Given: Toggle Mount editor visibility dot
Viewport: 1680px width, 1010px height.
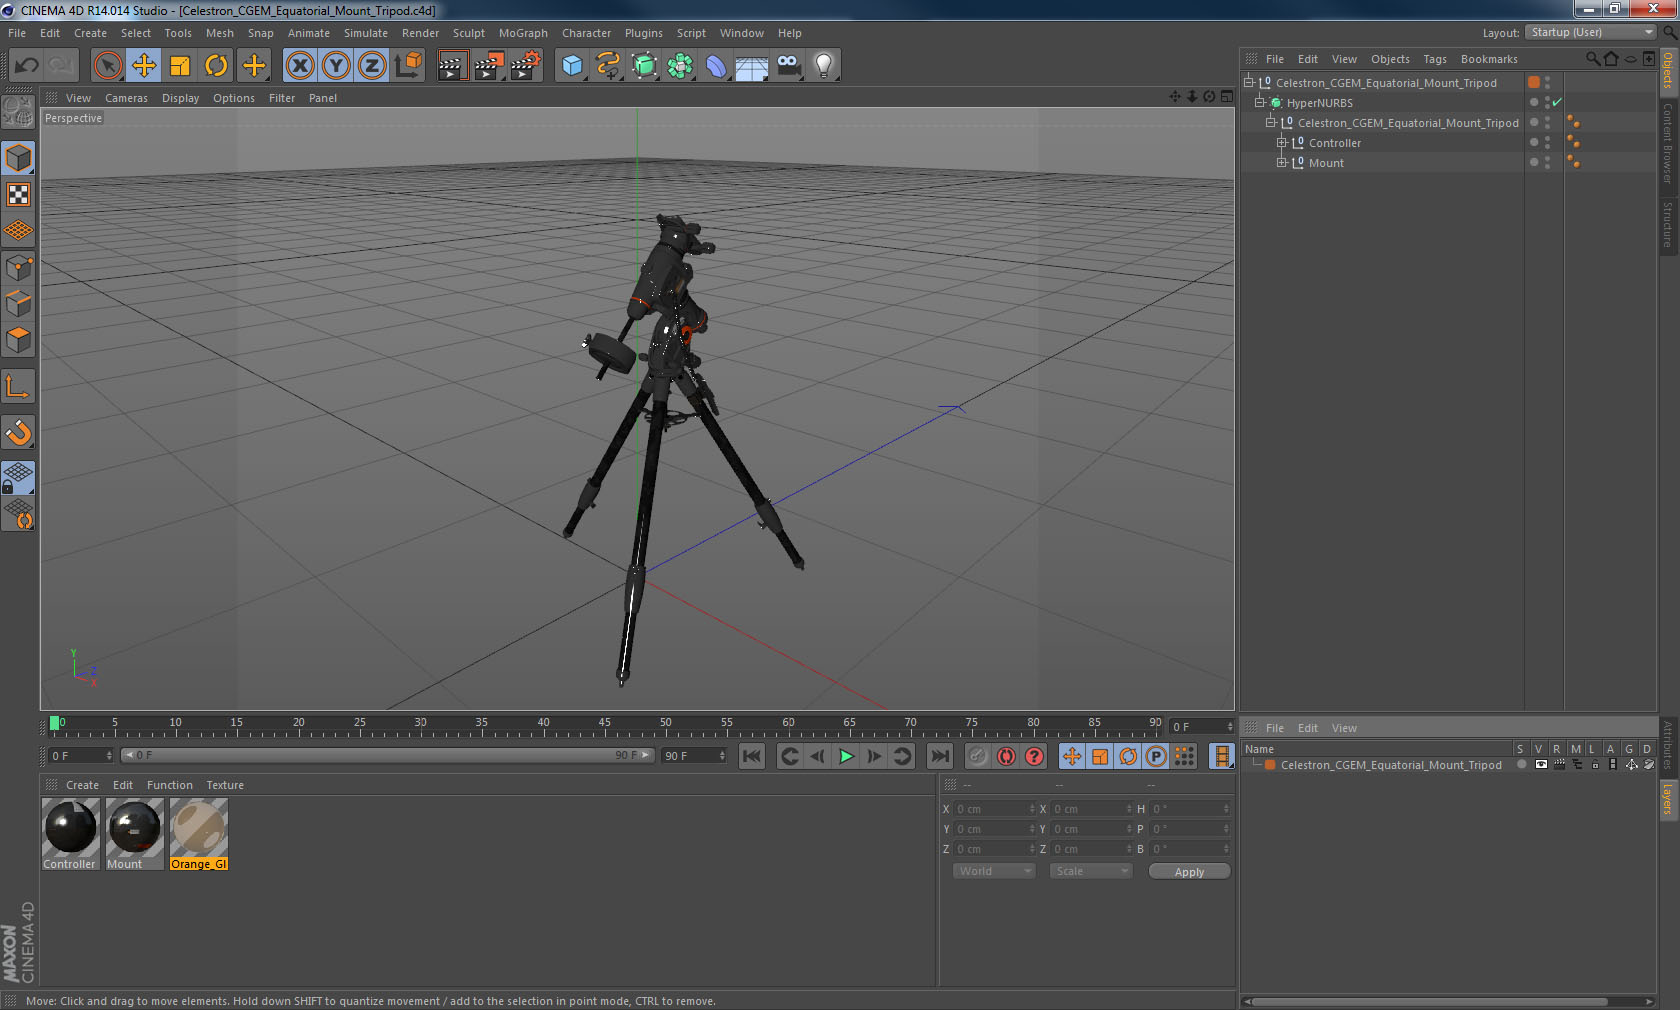Looking at the screenshot, I should [x=1547, y=159].
